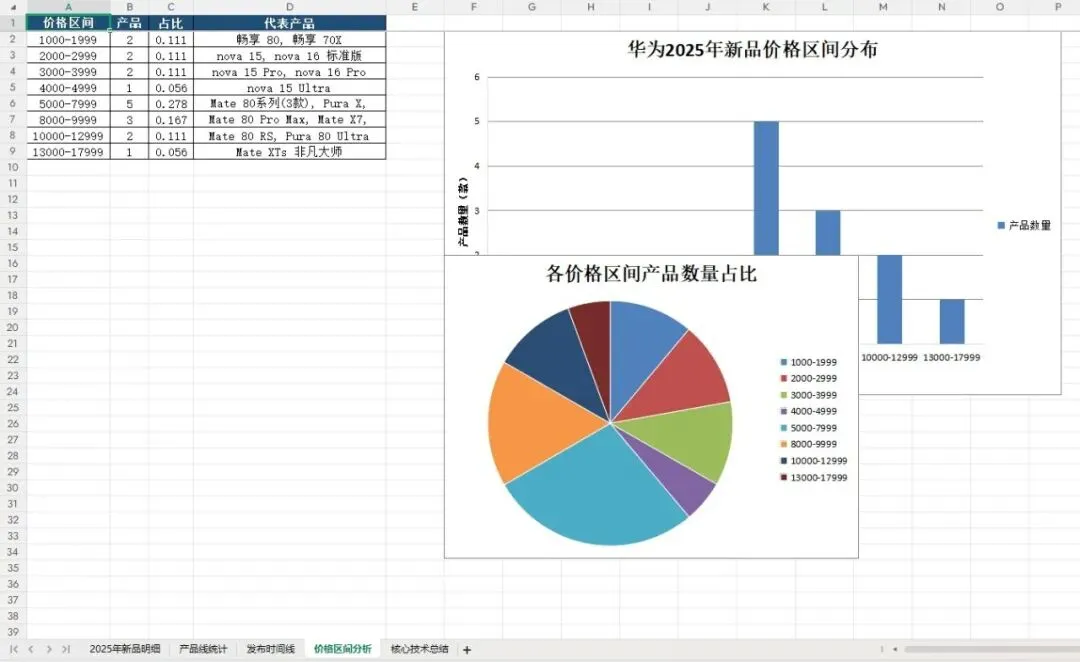Viewport: 1080px width, 662px height.
Task: Jump to last sheet with navigation arrow
Action: (66, 649)
